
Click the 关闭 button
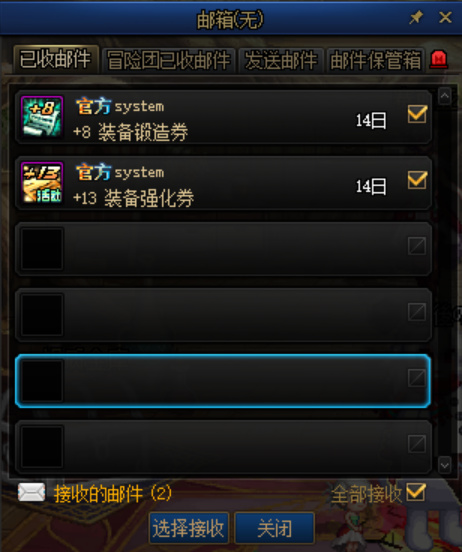pos(274,528)
